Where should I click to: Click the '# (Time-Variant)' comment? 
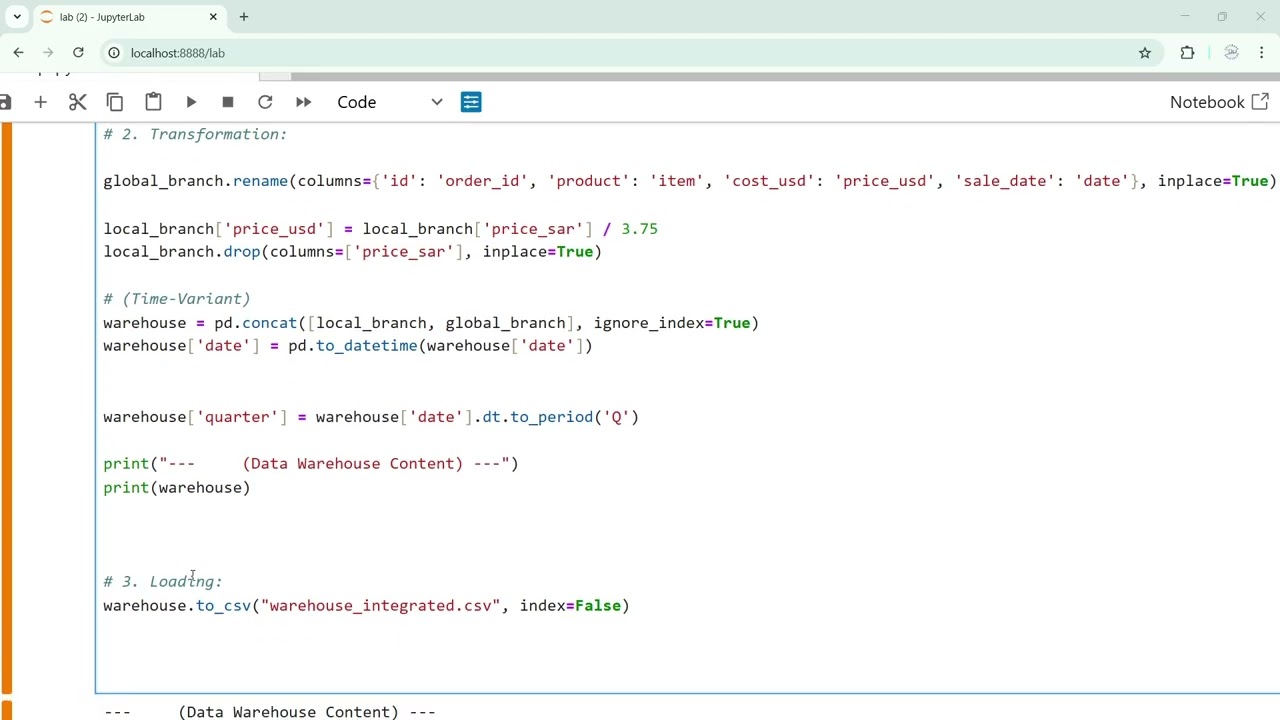click(177, 299)
